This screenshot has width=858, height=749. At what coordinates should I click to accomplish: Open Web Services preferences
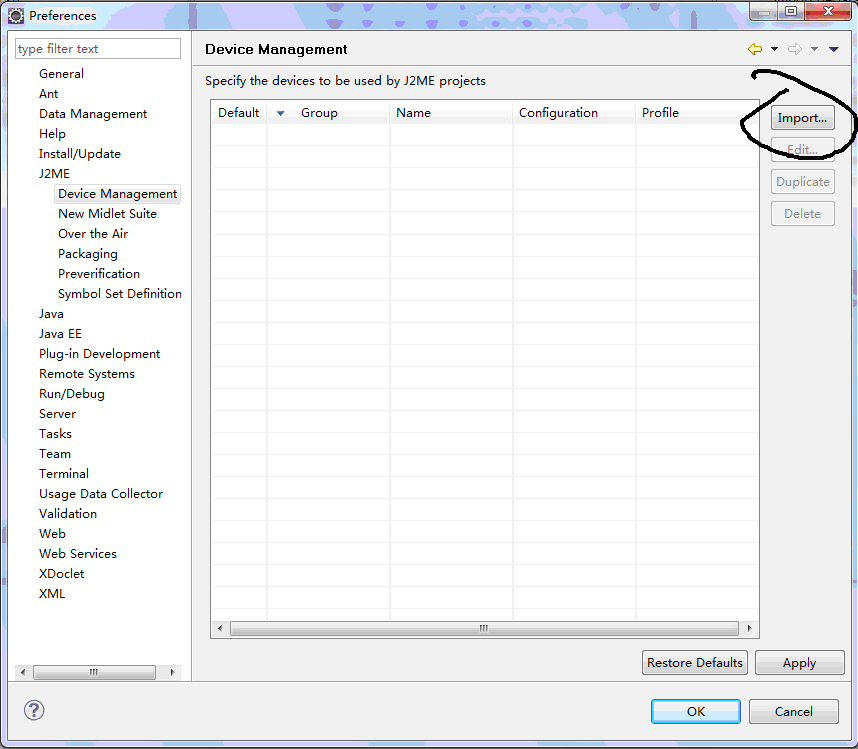tap(78, 554)
